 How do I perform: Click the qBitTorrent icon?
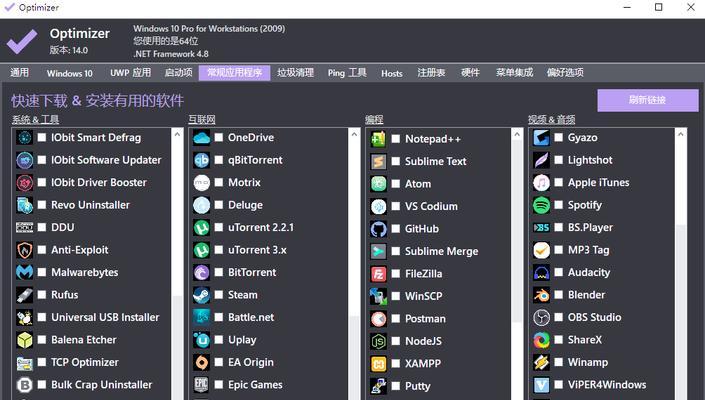point(201,160)
